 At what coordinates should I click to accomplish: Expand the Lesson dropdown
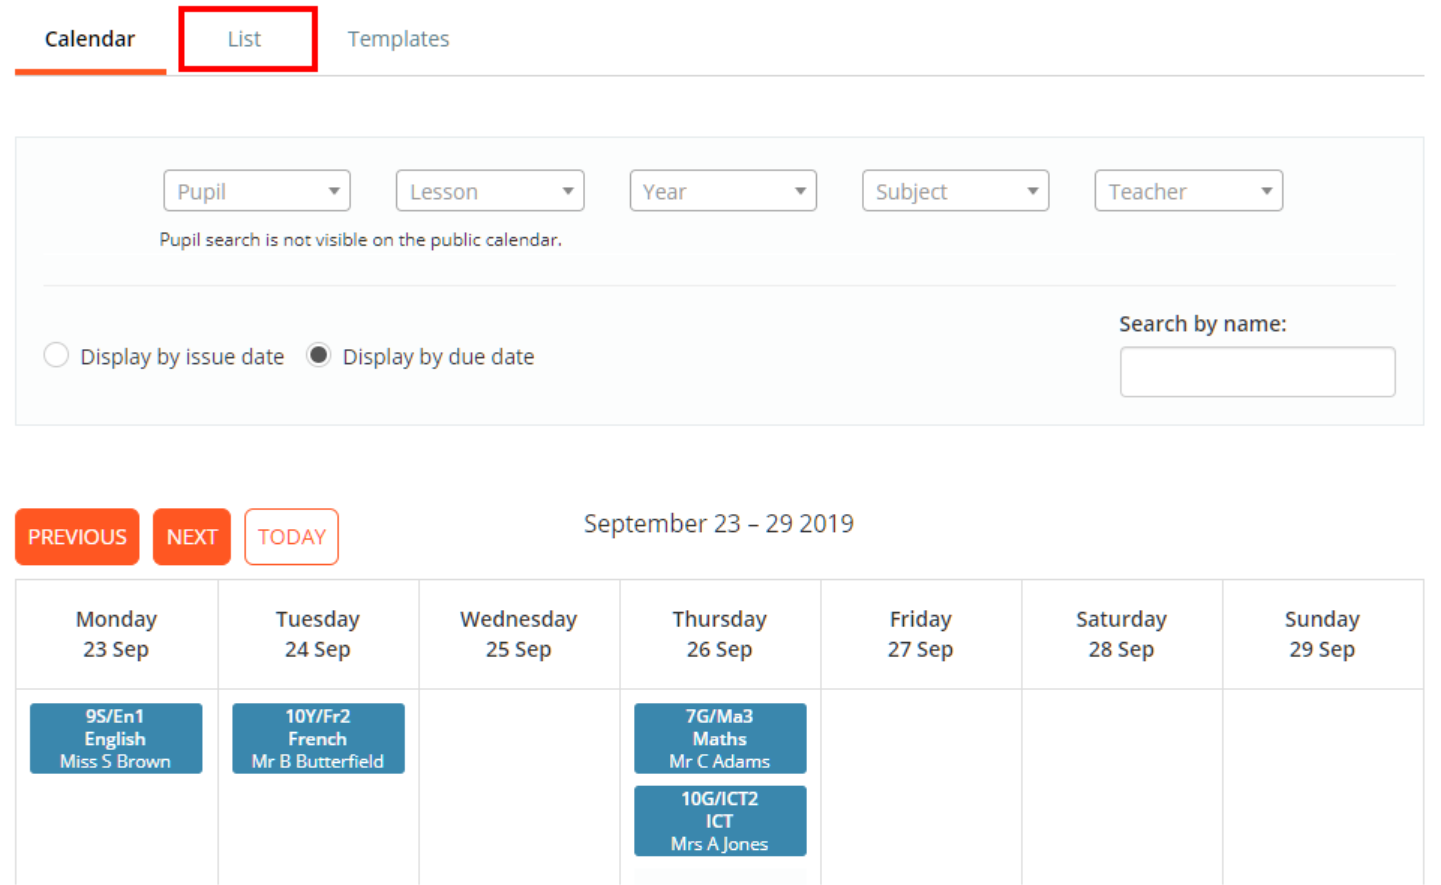(x=489, y=190)
